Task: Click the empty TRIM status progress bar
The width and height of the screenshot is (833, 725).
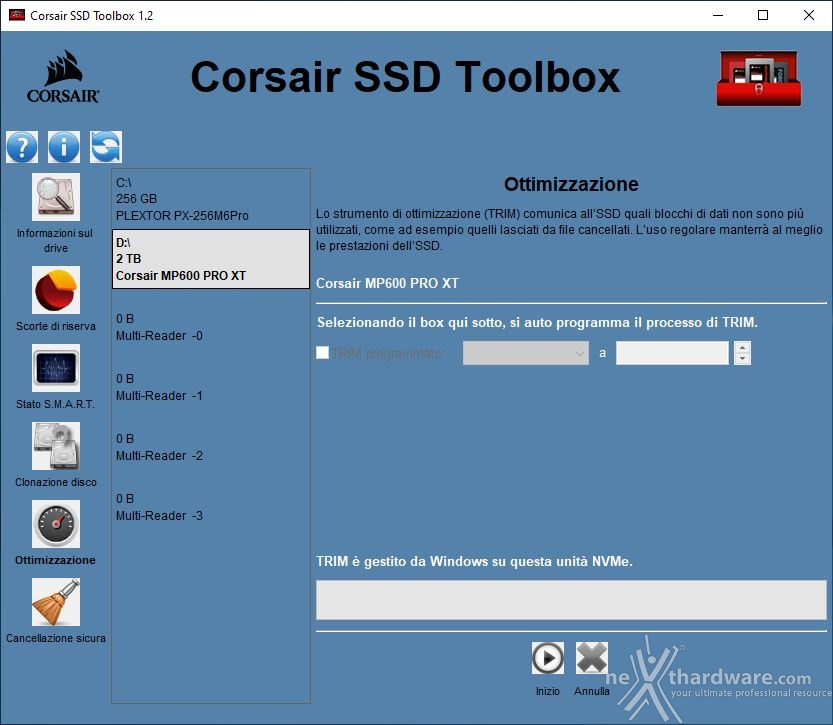Action: (571, 600)
